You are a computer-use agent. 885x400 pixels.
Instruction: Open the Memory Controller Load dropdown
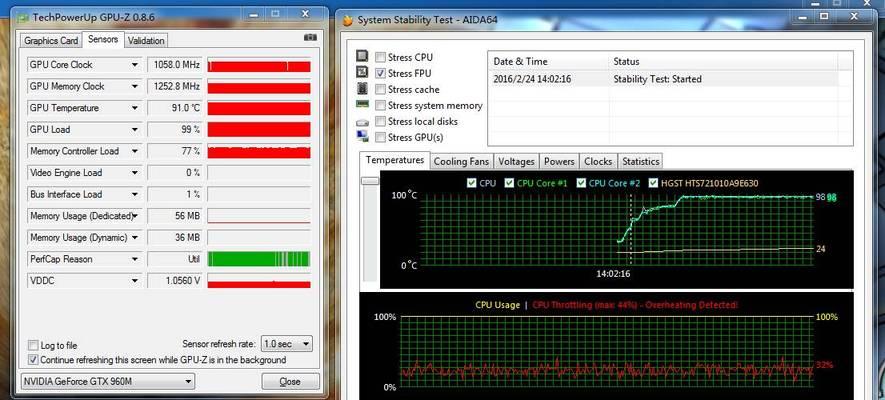(x=134, y=151)
